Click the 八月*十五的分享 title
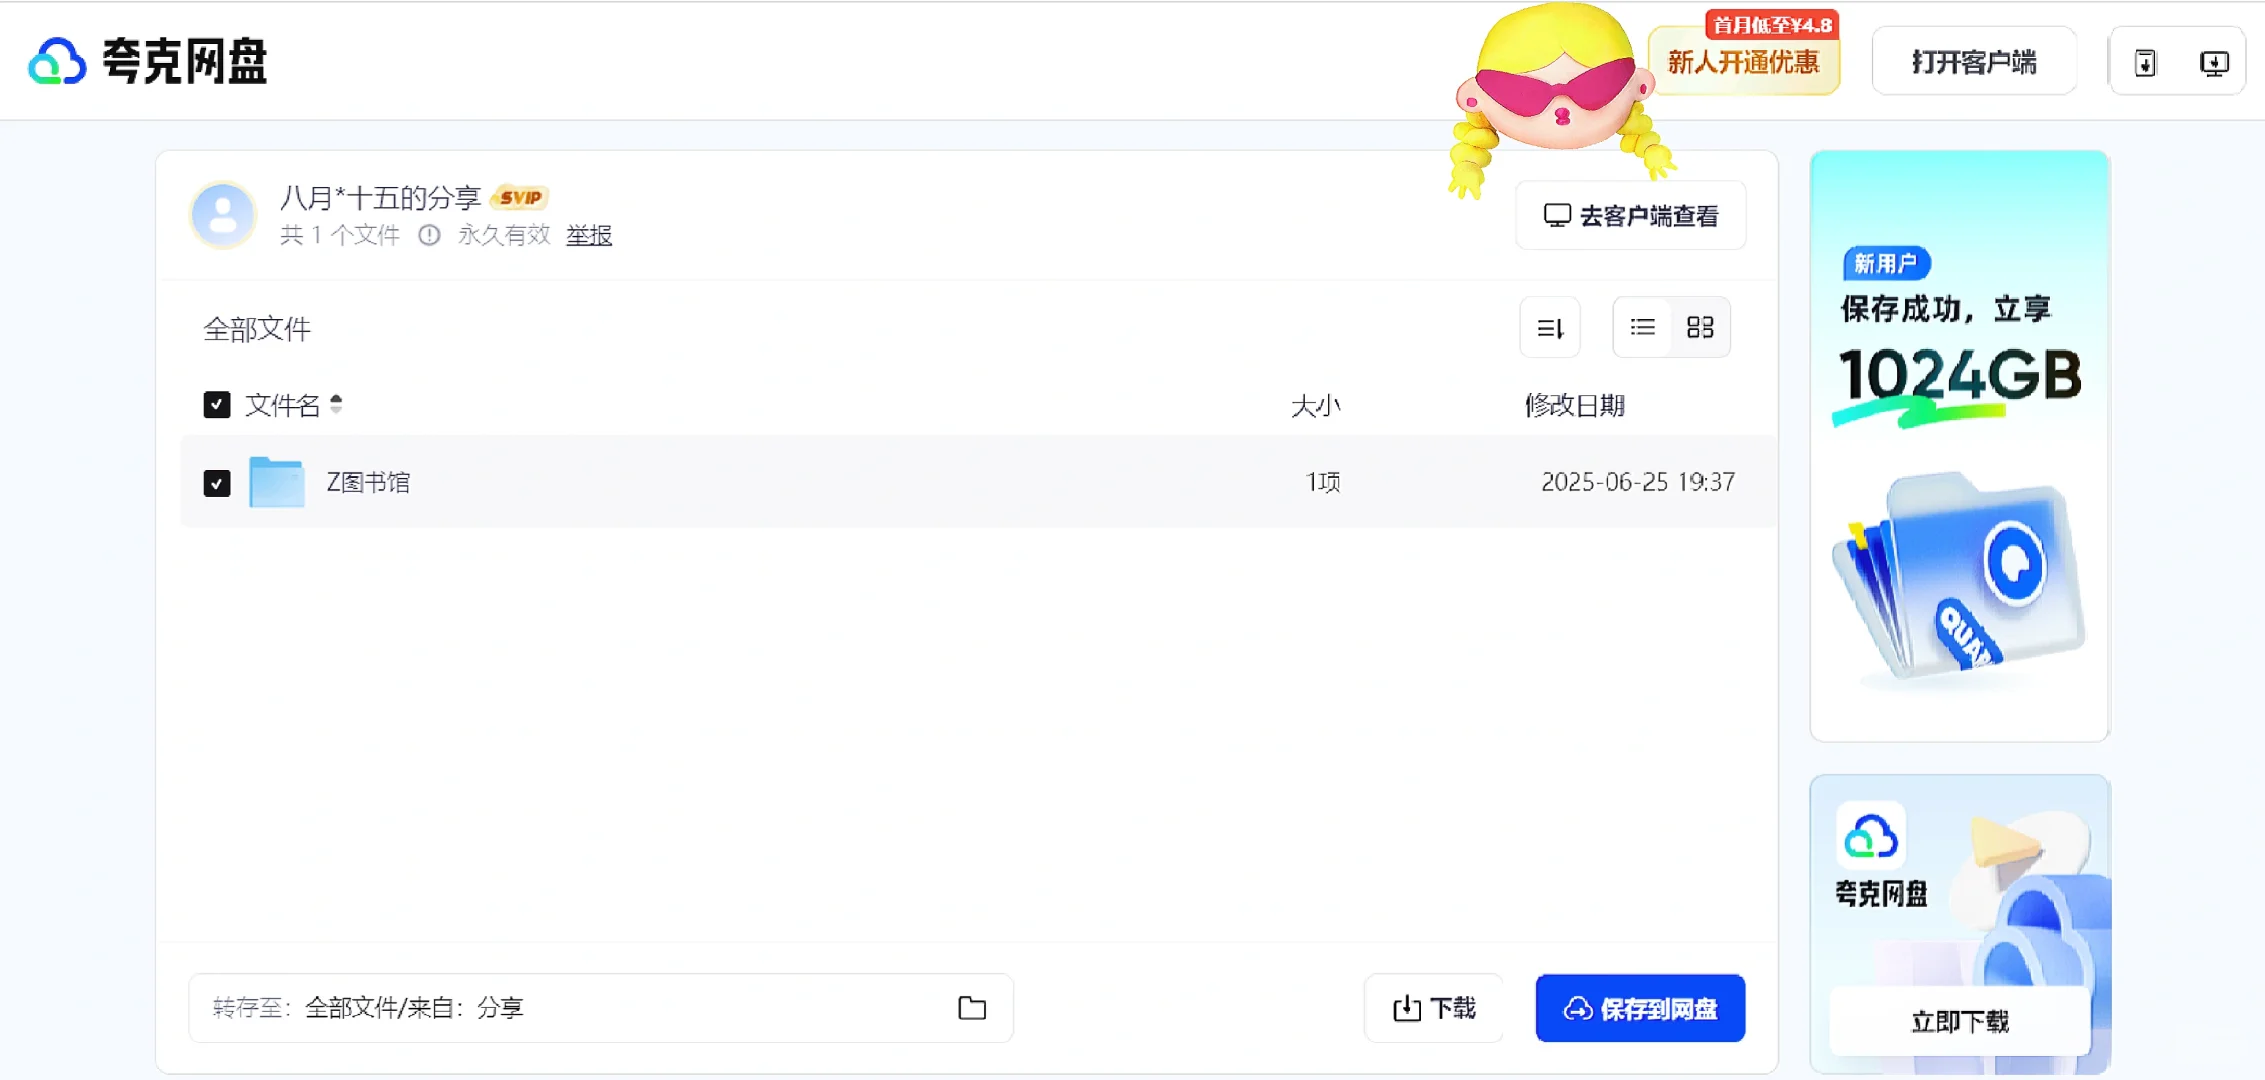Screen dimensions: 2265x1080 coord(381,197)
